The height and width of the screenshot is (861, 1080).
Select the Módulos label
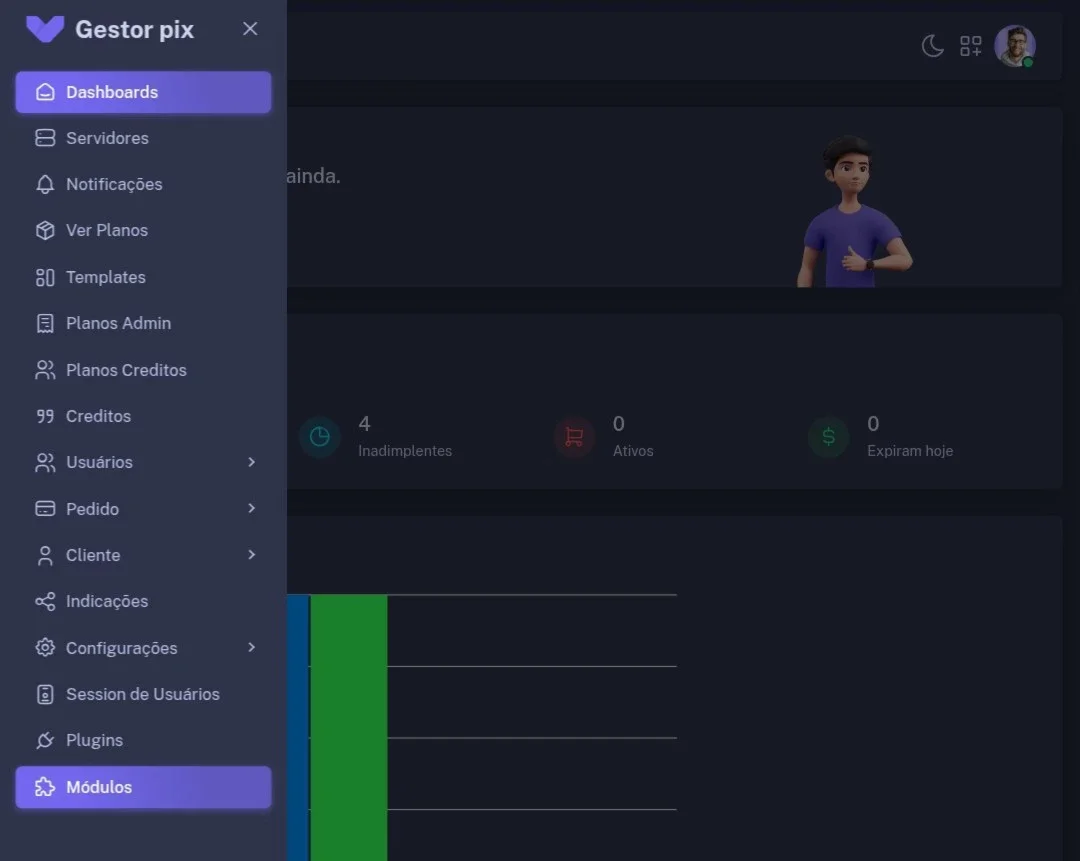tap(98, 787)
